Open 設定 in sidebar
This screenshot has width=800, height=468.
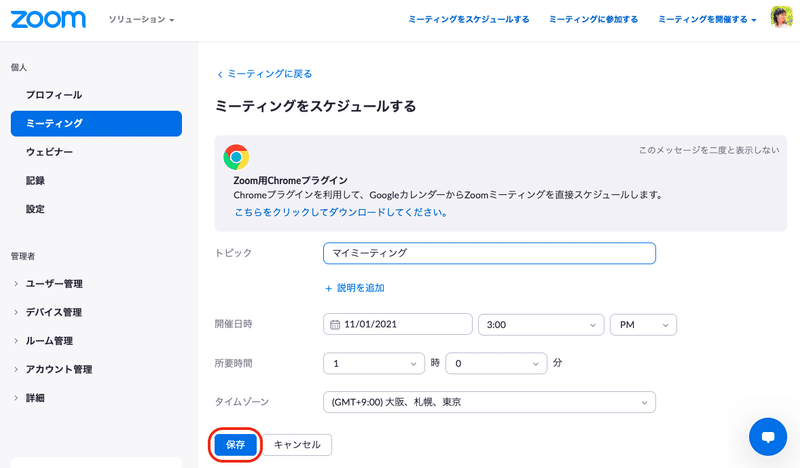point(35,209)
